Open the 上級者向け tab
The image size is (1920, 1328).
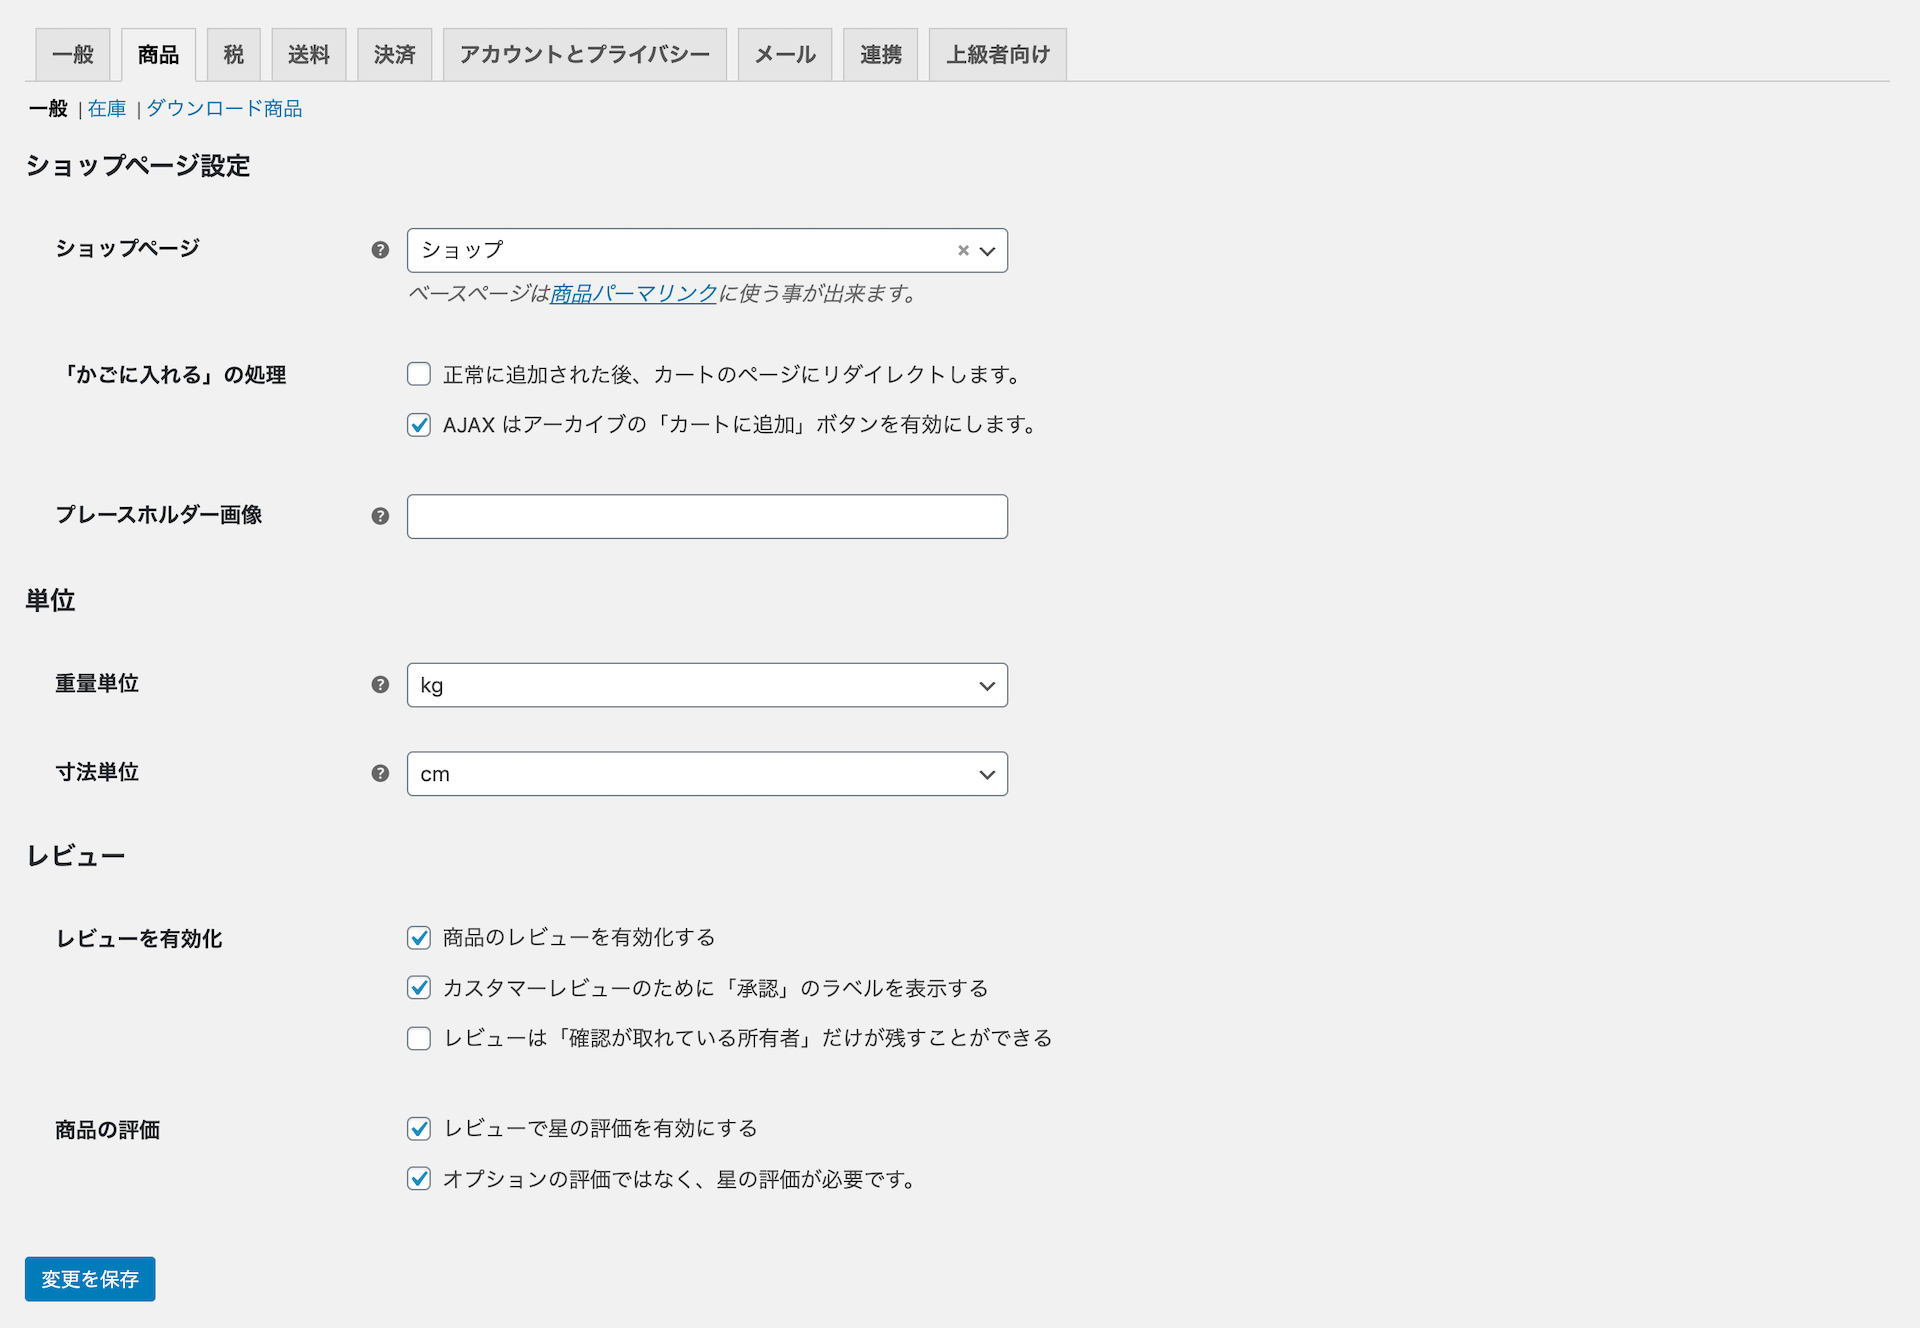(x=998, y=54)
